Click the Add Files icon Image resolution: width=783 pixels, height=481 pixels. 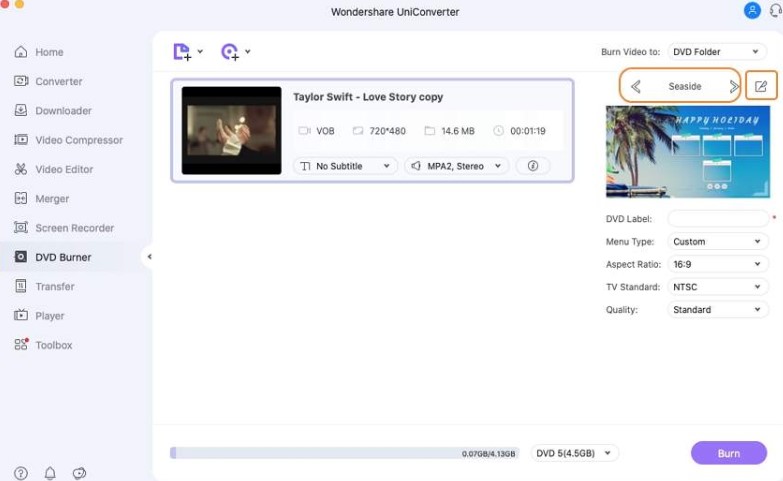point(182,51)
